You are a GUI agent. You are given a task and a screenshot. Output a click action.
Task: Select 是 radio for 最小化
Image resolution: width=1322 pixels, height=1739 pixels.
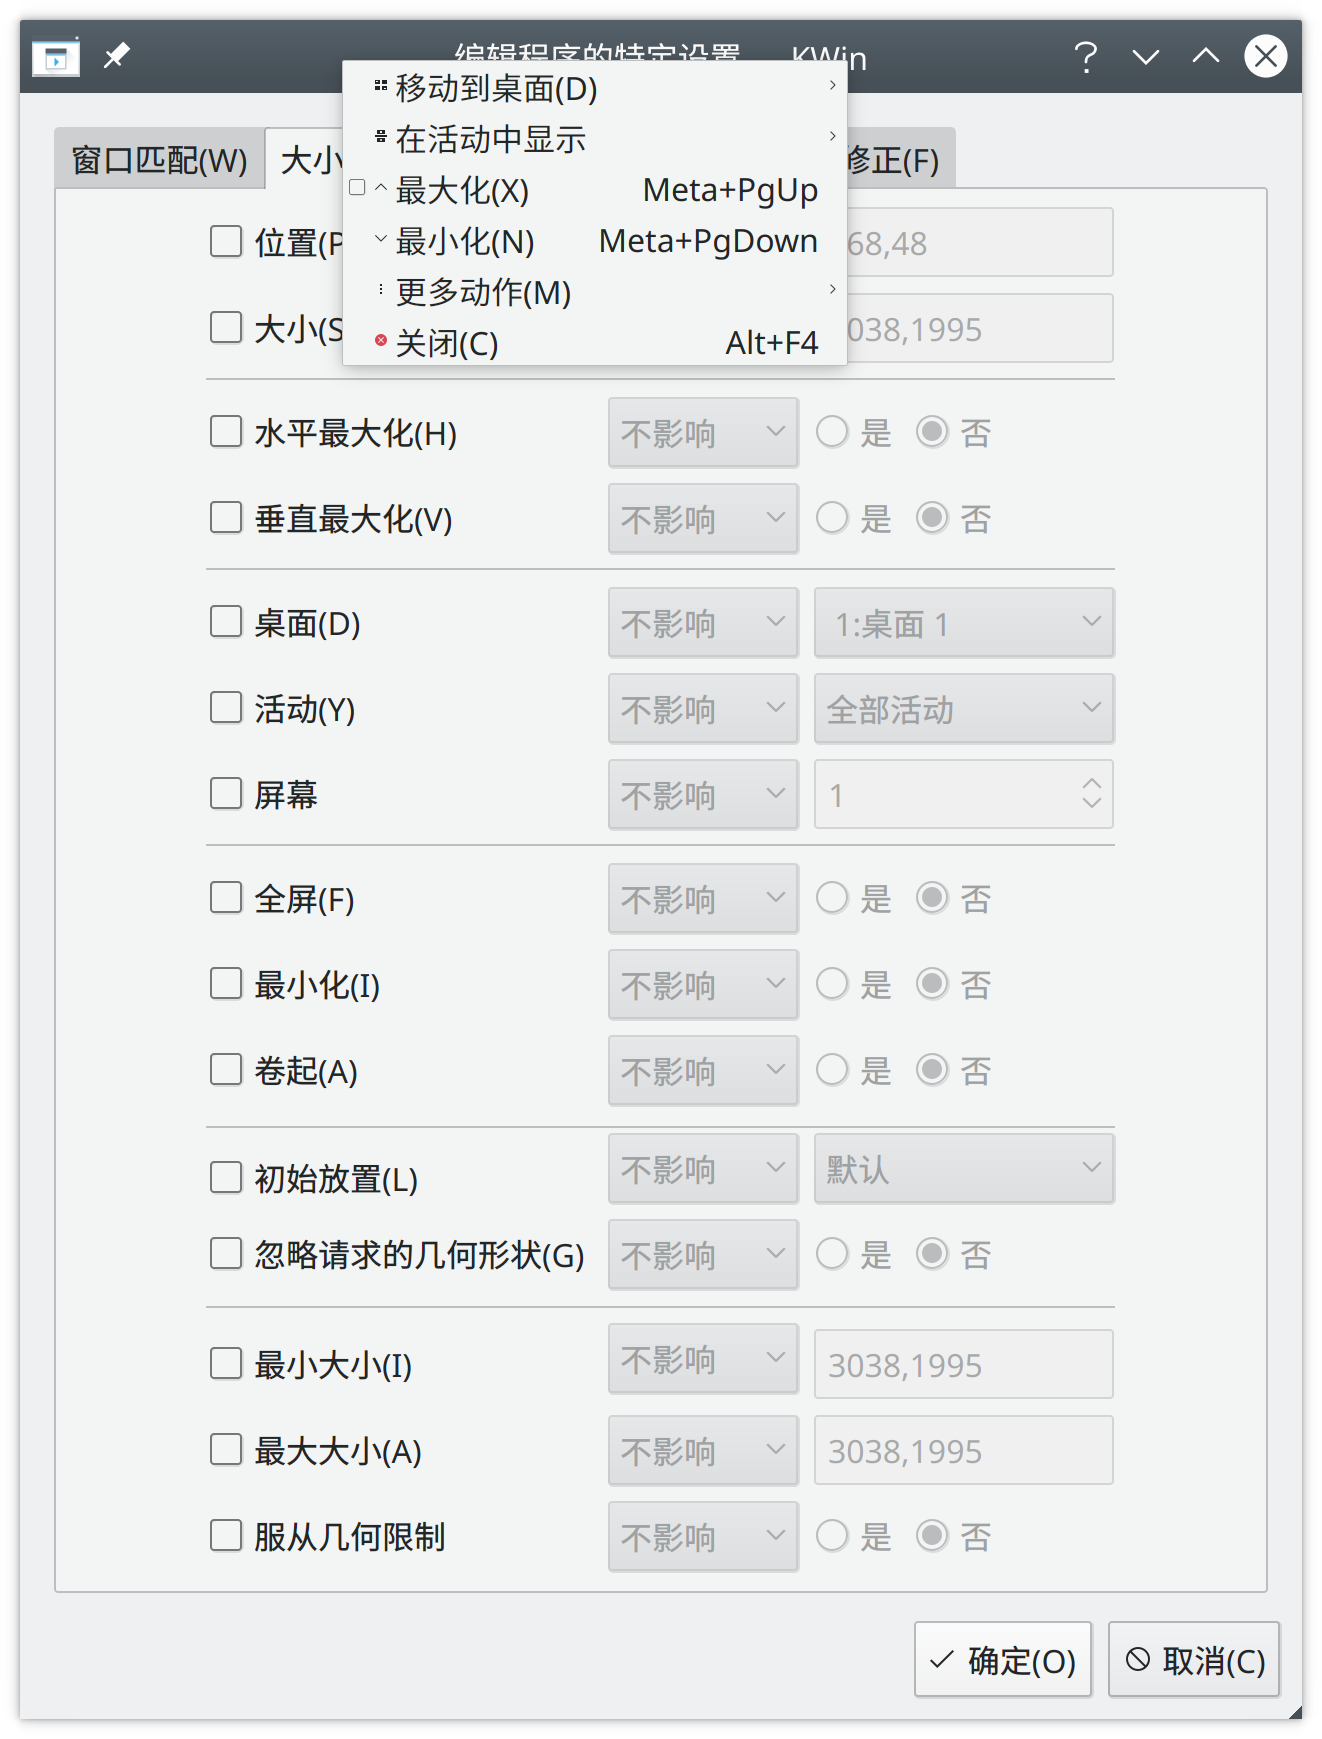point(832,984)
